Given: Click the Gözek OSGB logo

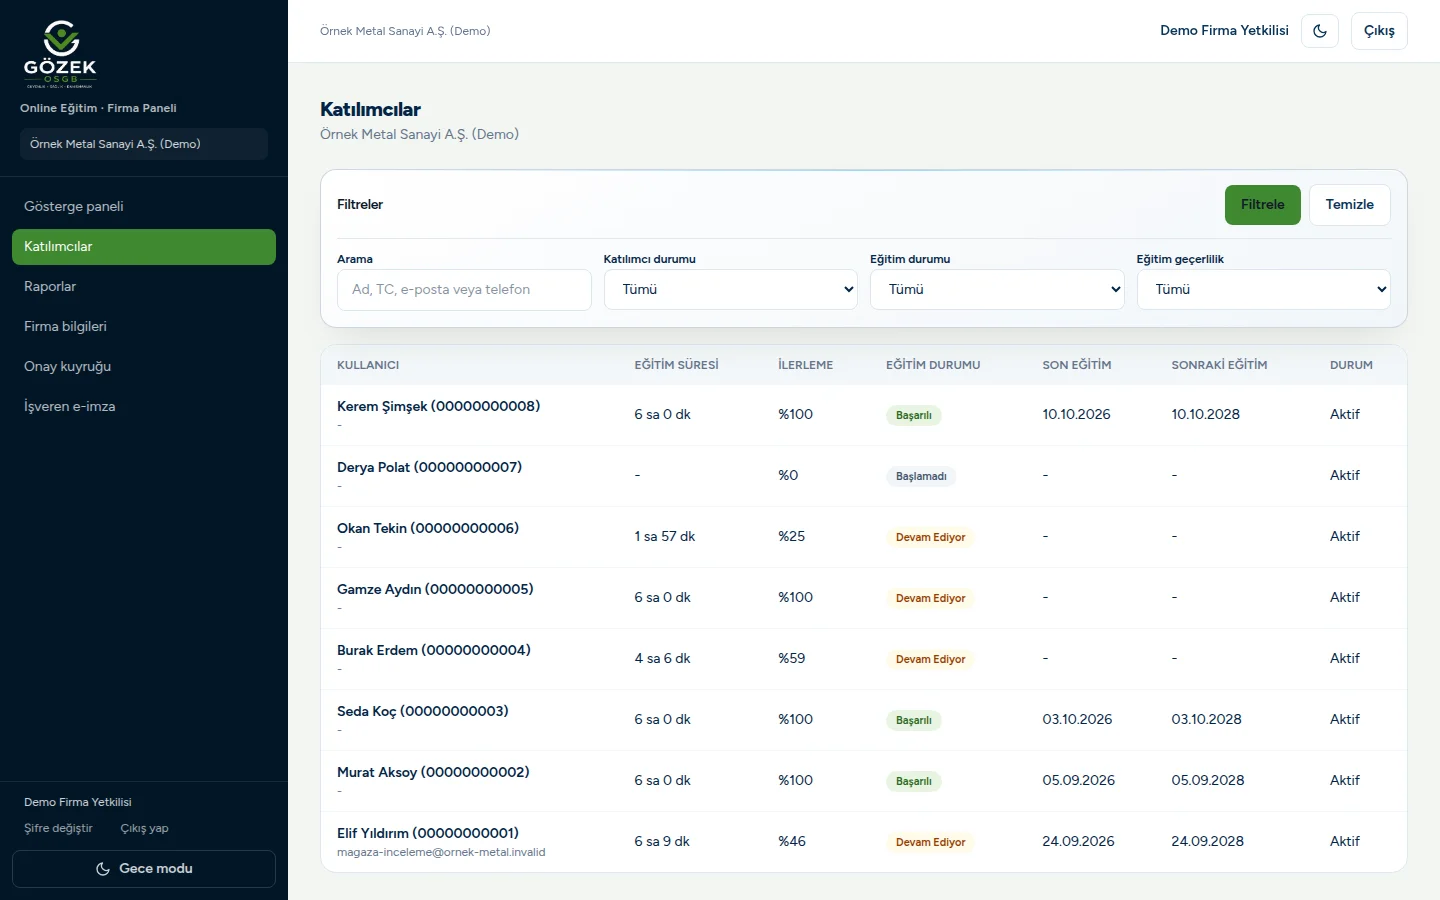Looking at the screenshot, I should click(60, 54).
